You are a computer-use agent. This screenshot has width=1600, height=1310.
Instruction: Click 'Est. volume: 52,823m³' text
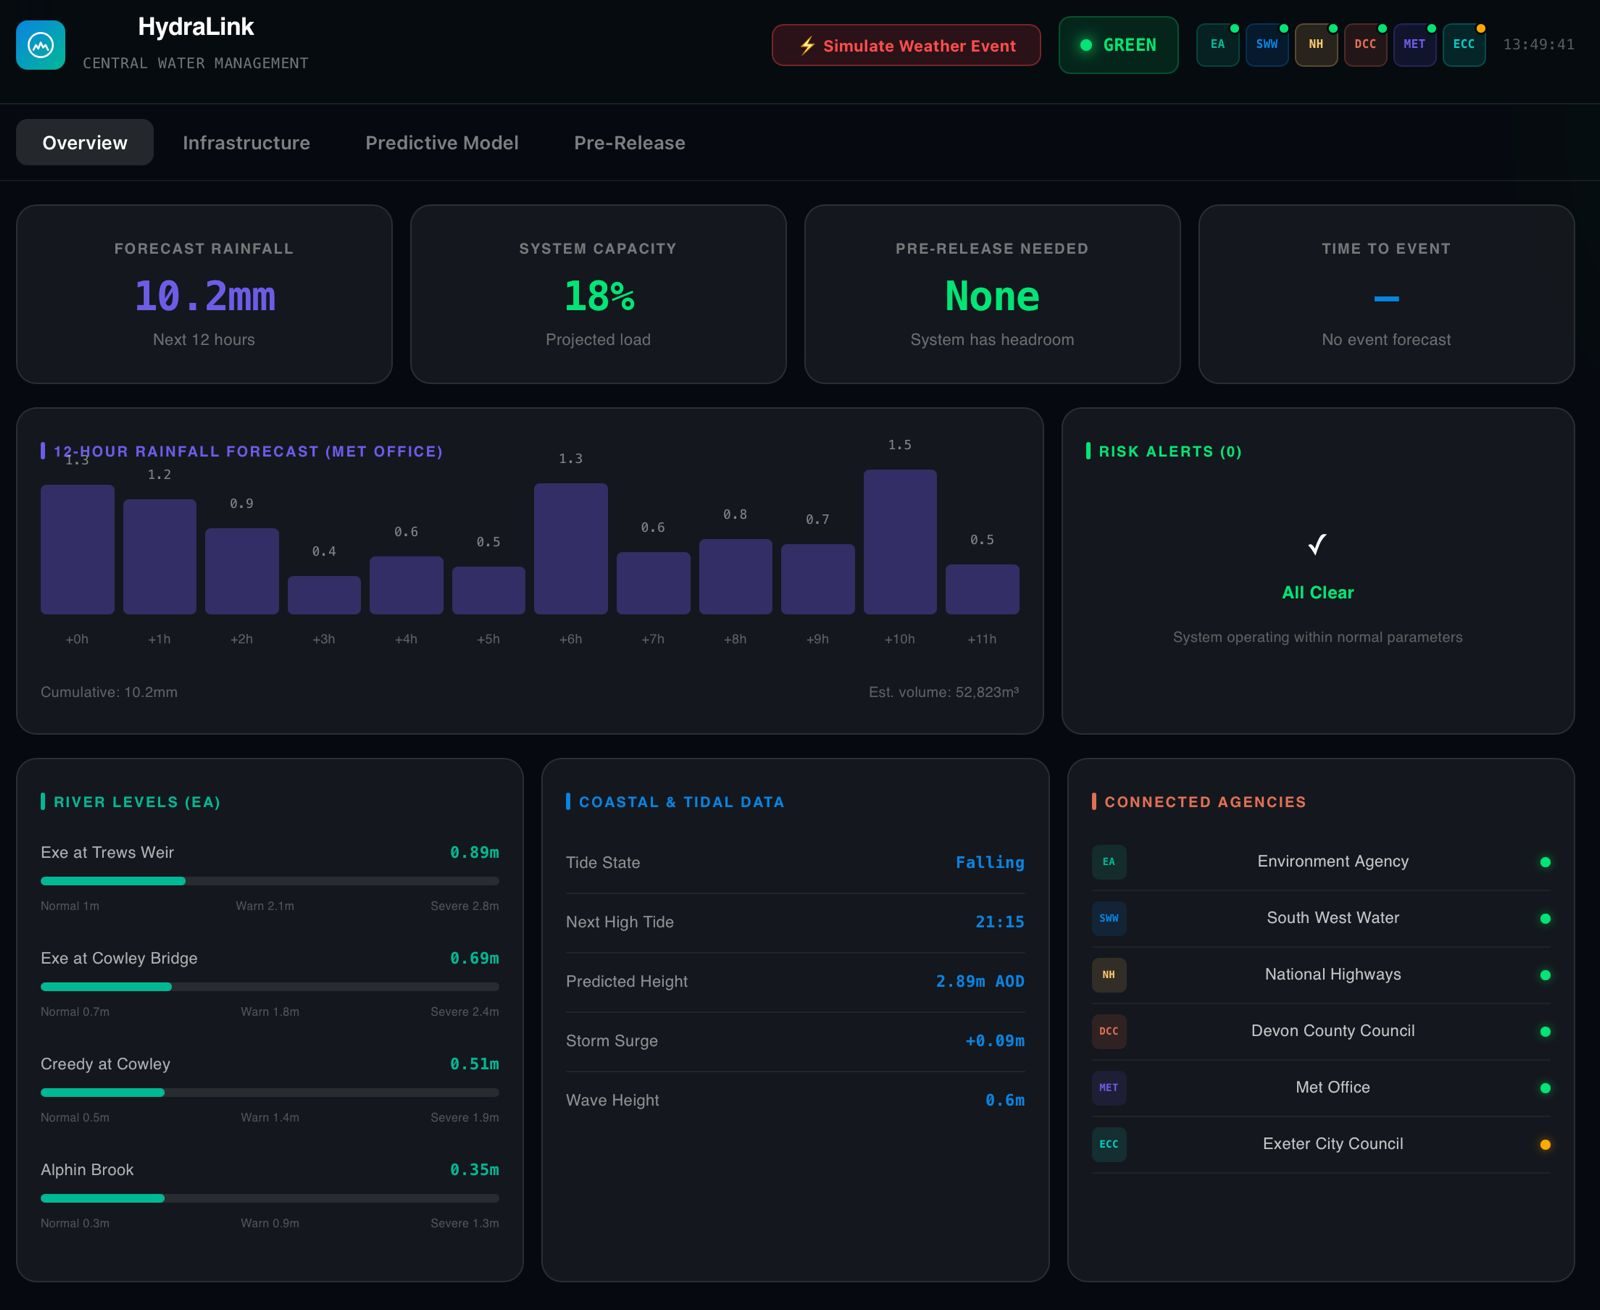(944, 692)
